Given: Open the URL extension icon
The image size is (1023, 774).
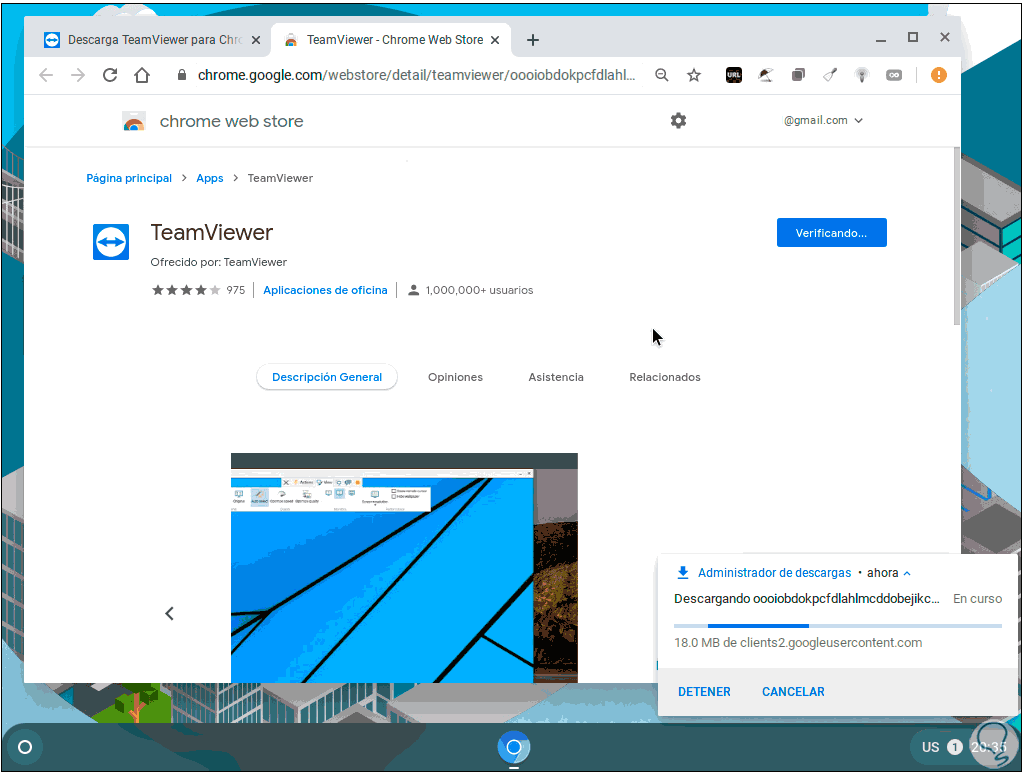Looking at the screenshot, I should [x=733, y=76].
